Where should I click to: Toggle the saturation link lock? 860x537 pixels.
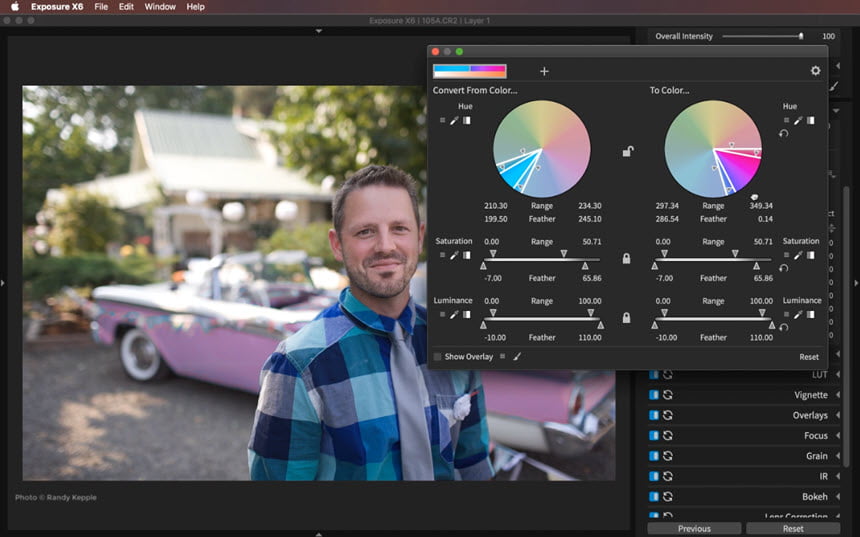point(626,258)
